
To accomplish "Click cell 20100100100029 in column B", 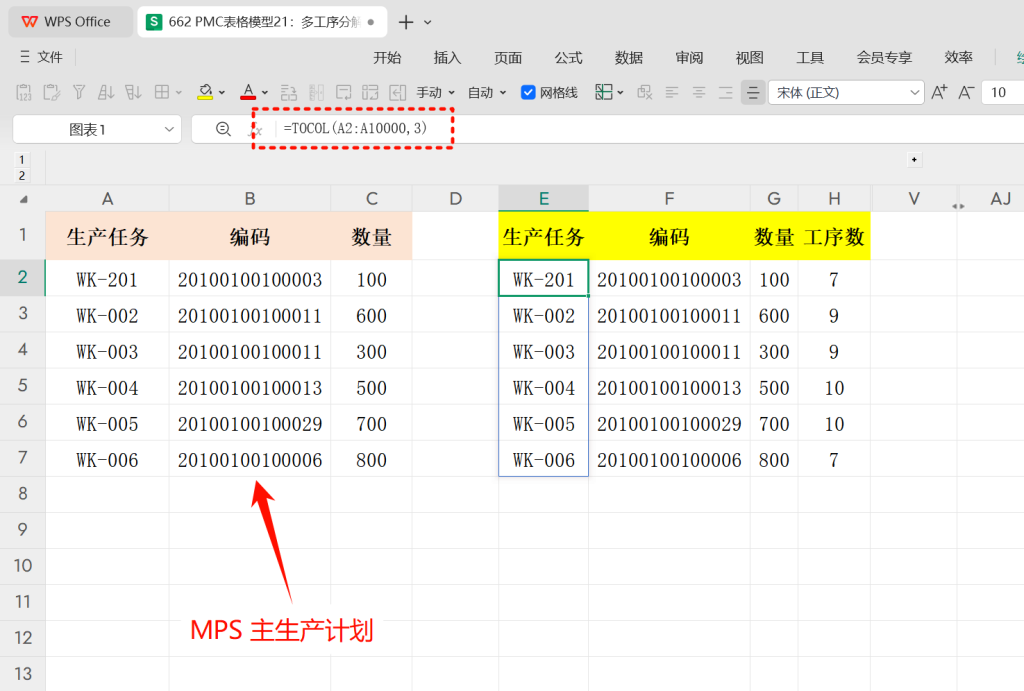I will coord(250,424).
